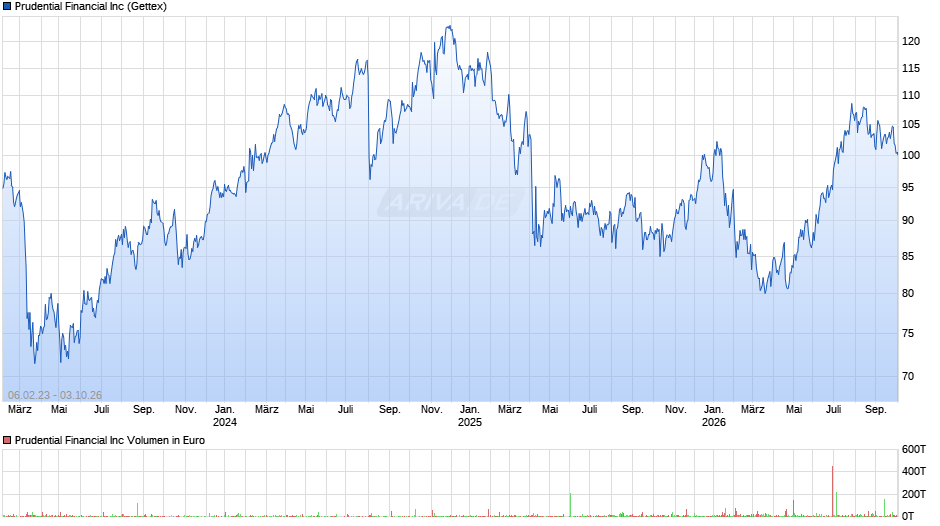This screenshot has height=526, width=940.
Task: Click the 90 price axis label
Action: pos(908,221)
